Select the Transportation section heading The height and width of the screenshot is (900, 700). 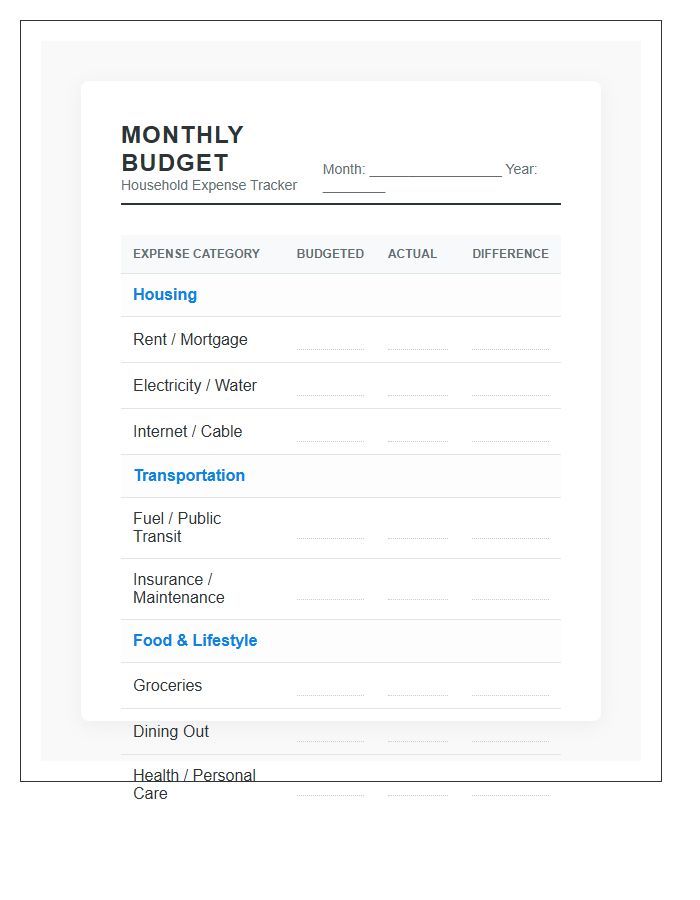click(x=189, y=475)
